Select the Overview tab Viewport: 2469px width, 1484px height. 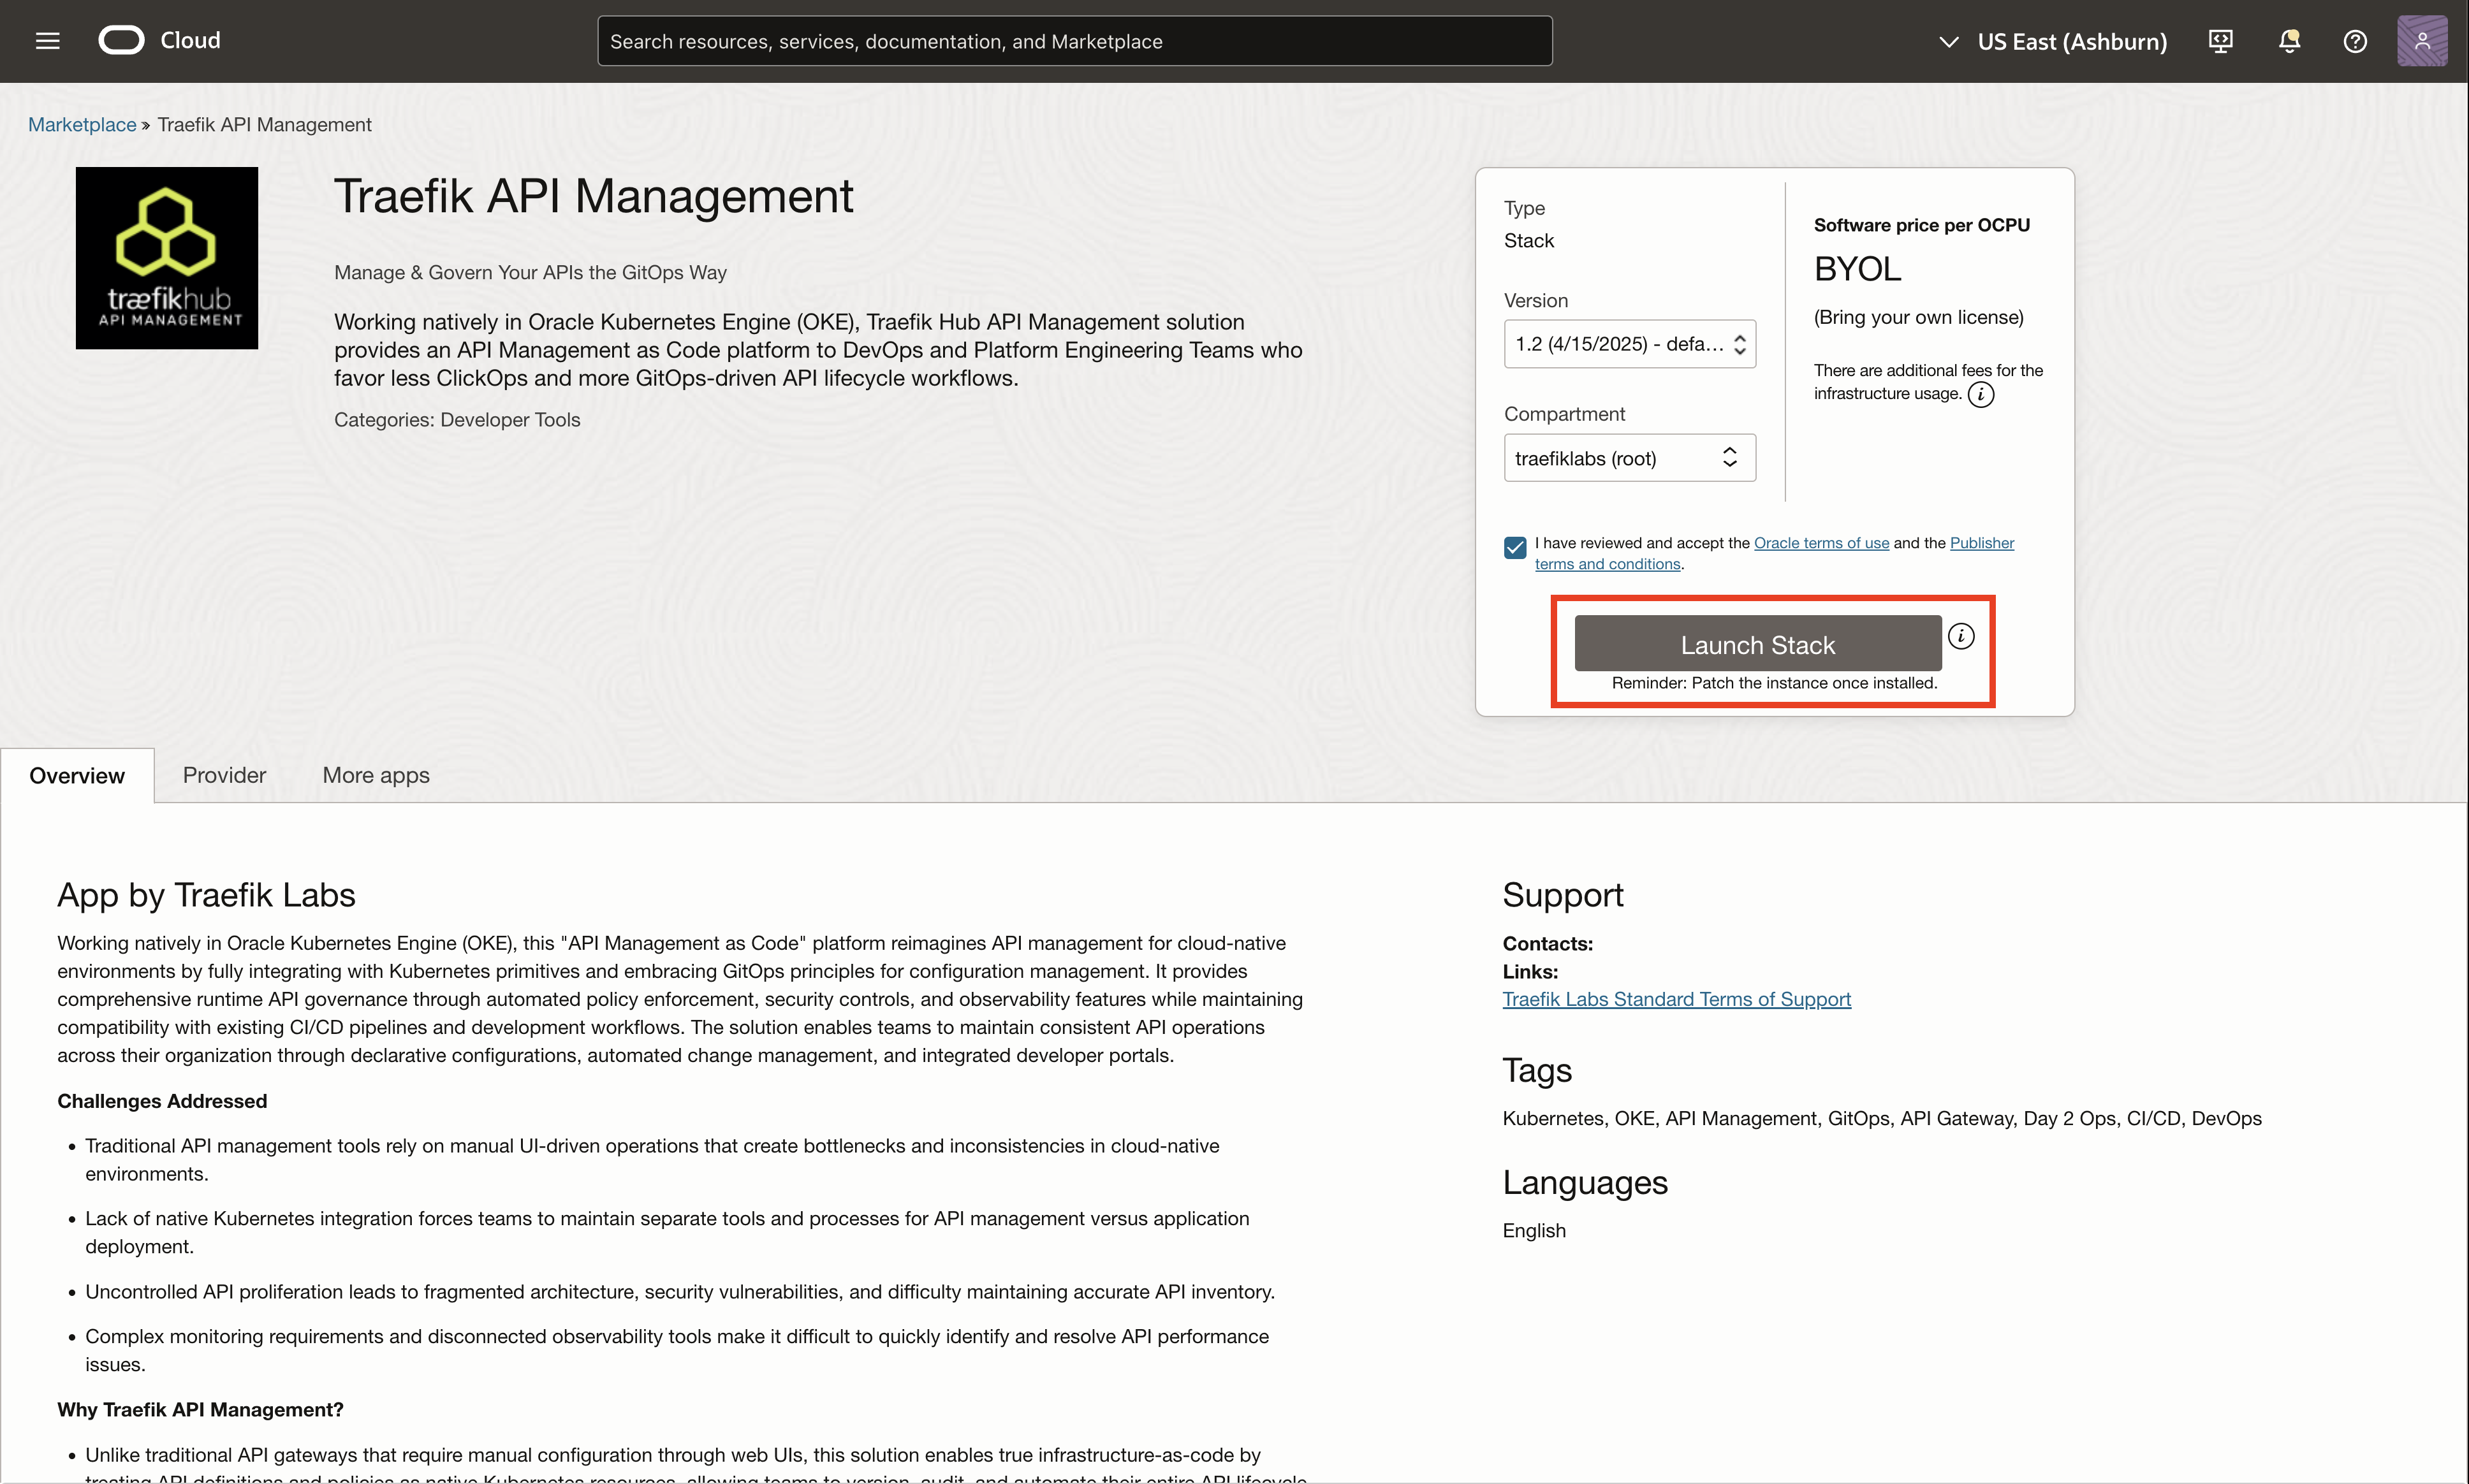[77, 775]
